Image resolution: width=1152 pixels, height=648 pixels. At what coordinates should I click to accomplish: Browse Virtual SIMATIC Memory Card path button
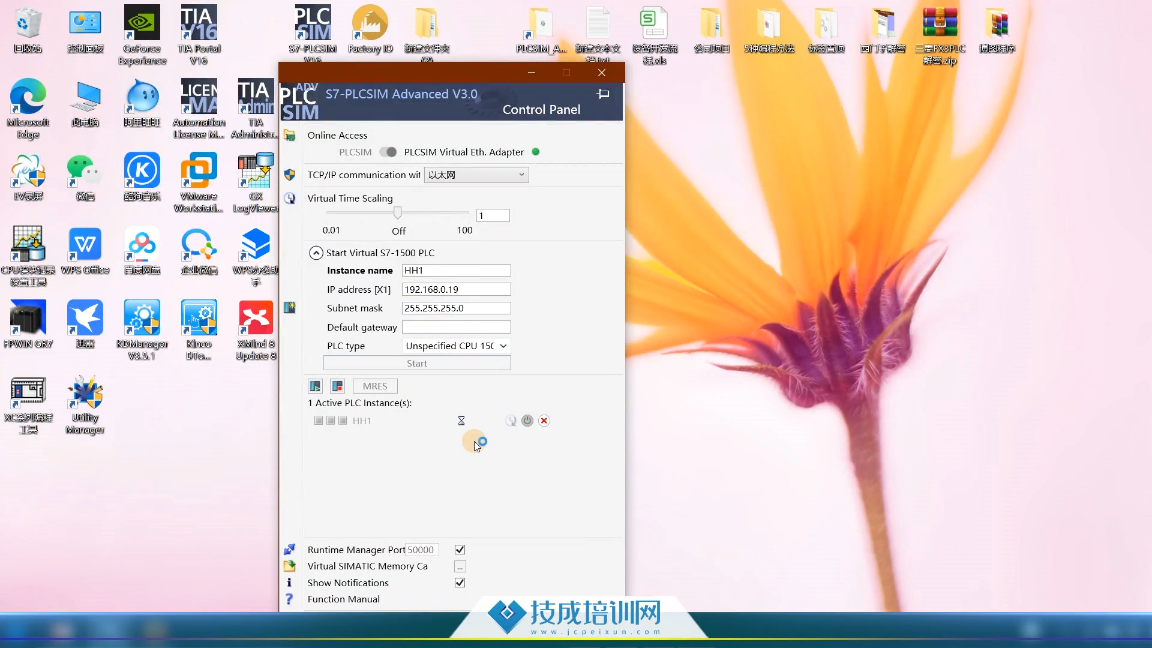point(460,566)
